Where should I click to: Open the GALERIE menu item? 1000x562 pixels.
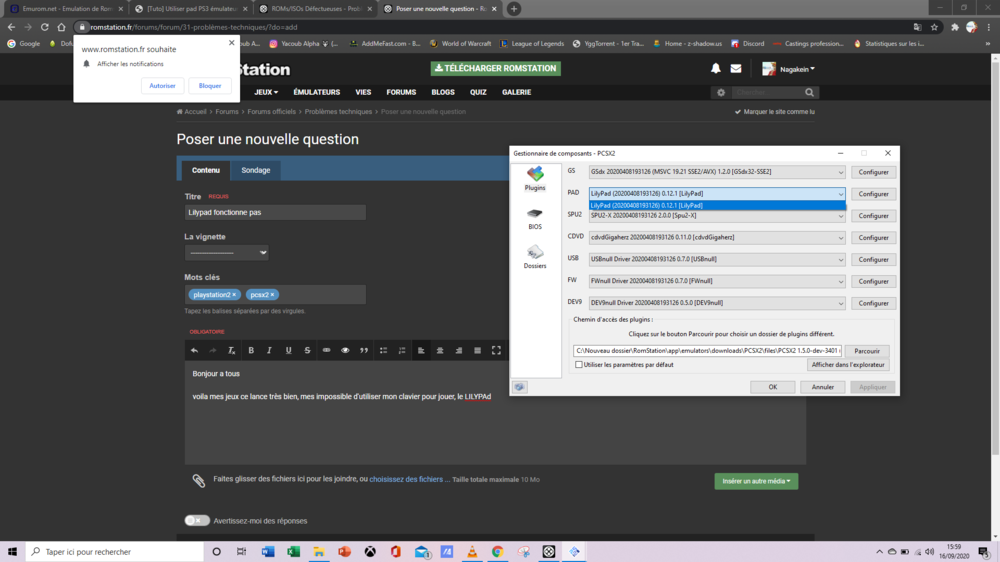pos(517,92)
